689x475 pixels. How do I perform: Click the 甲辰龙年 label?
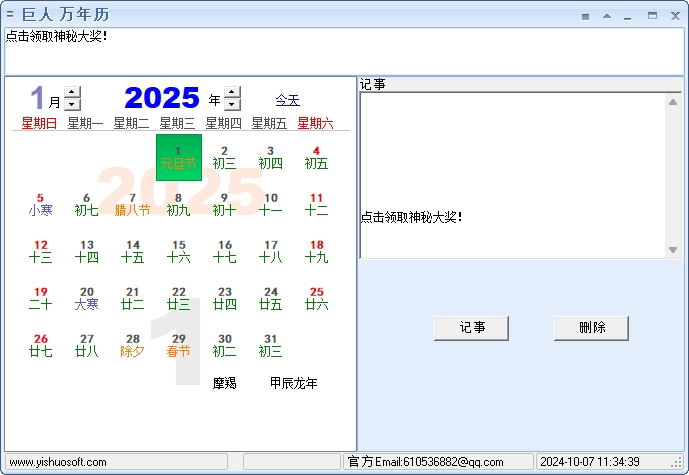(x=294, y=383)
